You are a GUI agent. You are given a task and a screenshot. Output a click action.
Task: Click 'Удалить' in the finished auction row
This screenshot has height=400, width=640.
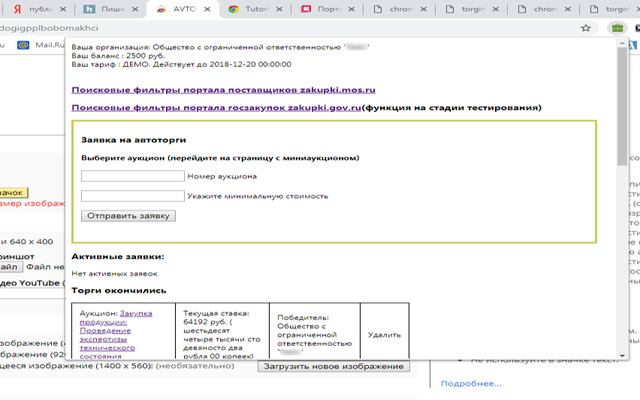[x=384, y=335]
